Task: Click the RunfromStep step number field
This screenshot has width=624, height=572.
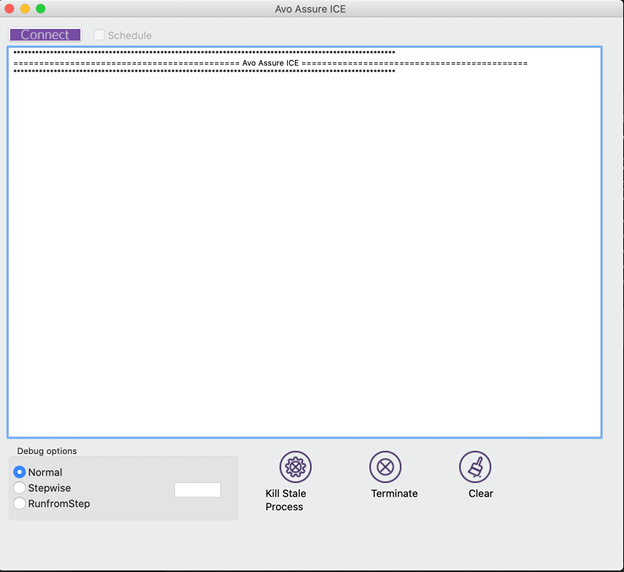Action: click(x=197, y=490)
